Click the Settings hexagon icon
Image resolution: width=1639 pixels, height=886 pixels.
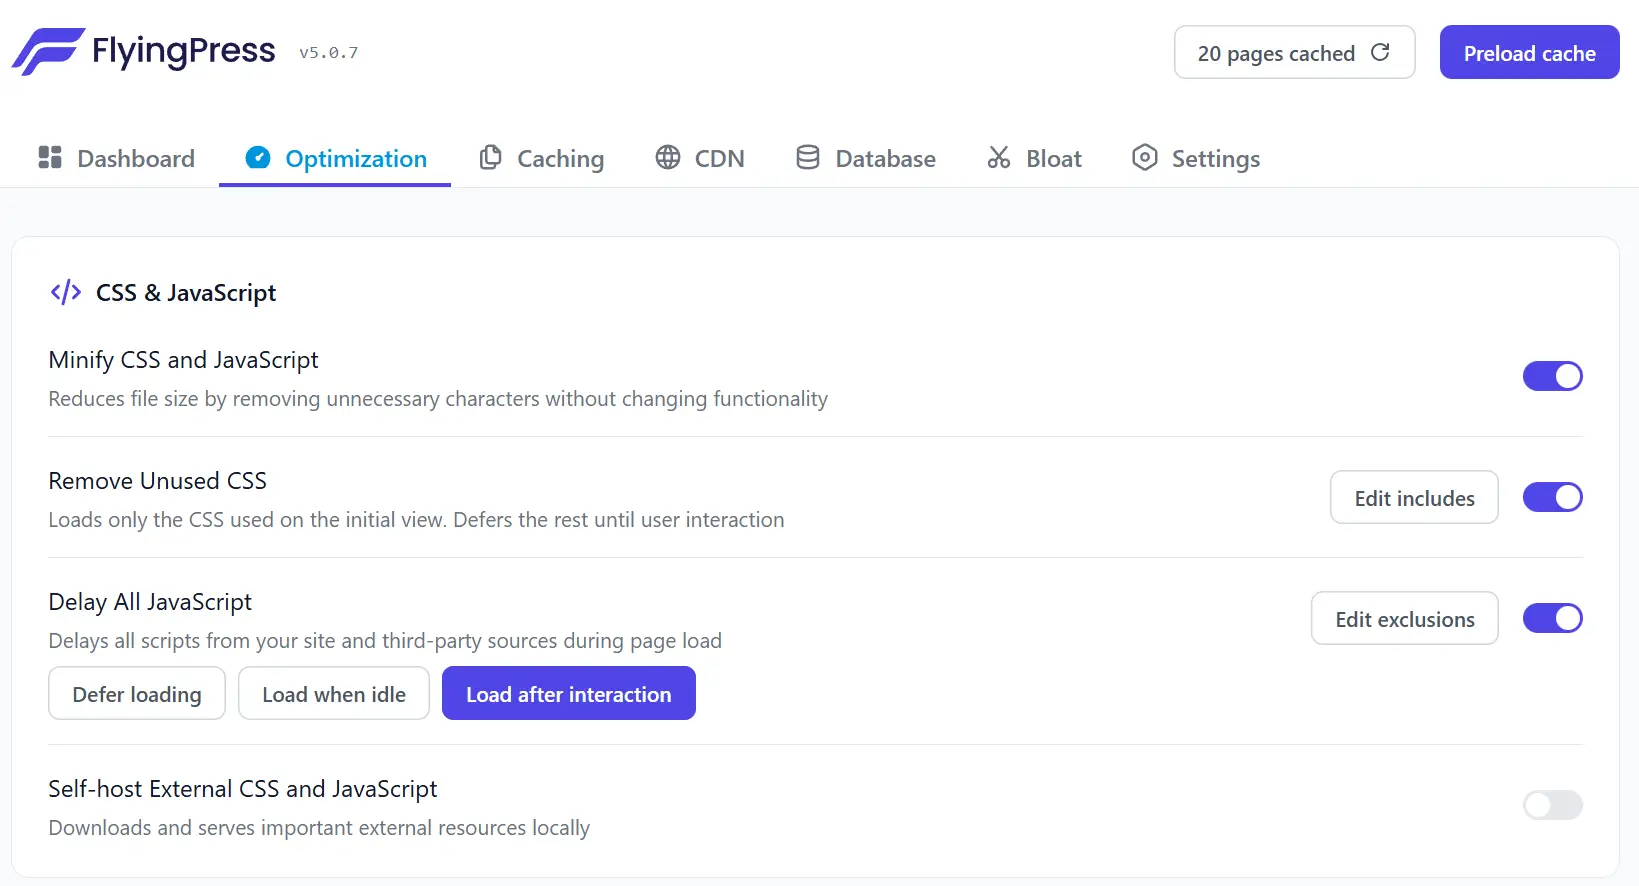pos(1145,157)
